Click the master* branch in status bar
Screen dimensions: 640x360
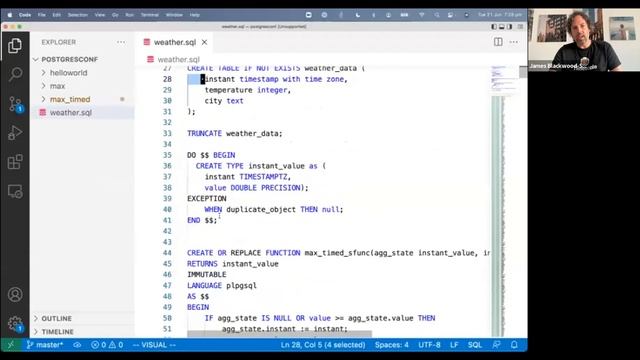(45, 345)
